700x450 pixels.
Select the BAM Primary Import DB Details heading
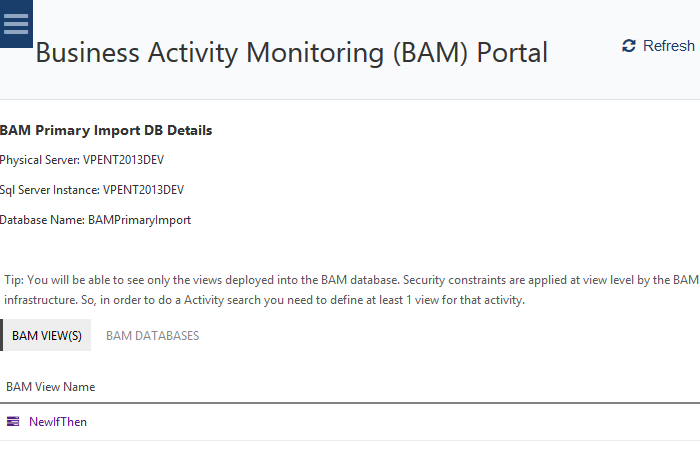(106, 131)
